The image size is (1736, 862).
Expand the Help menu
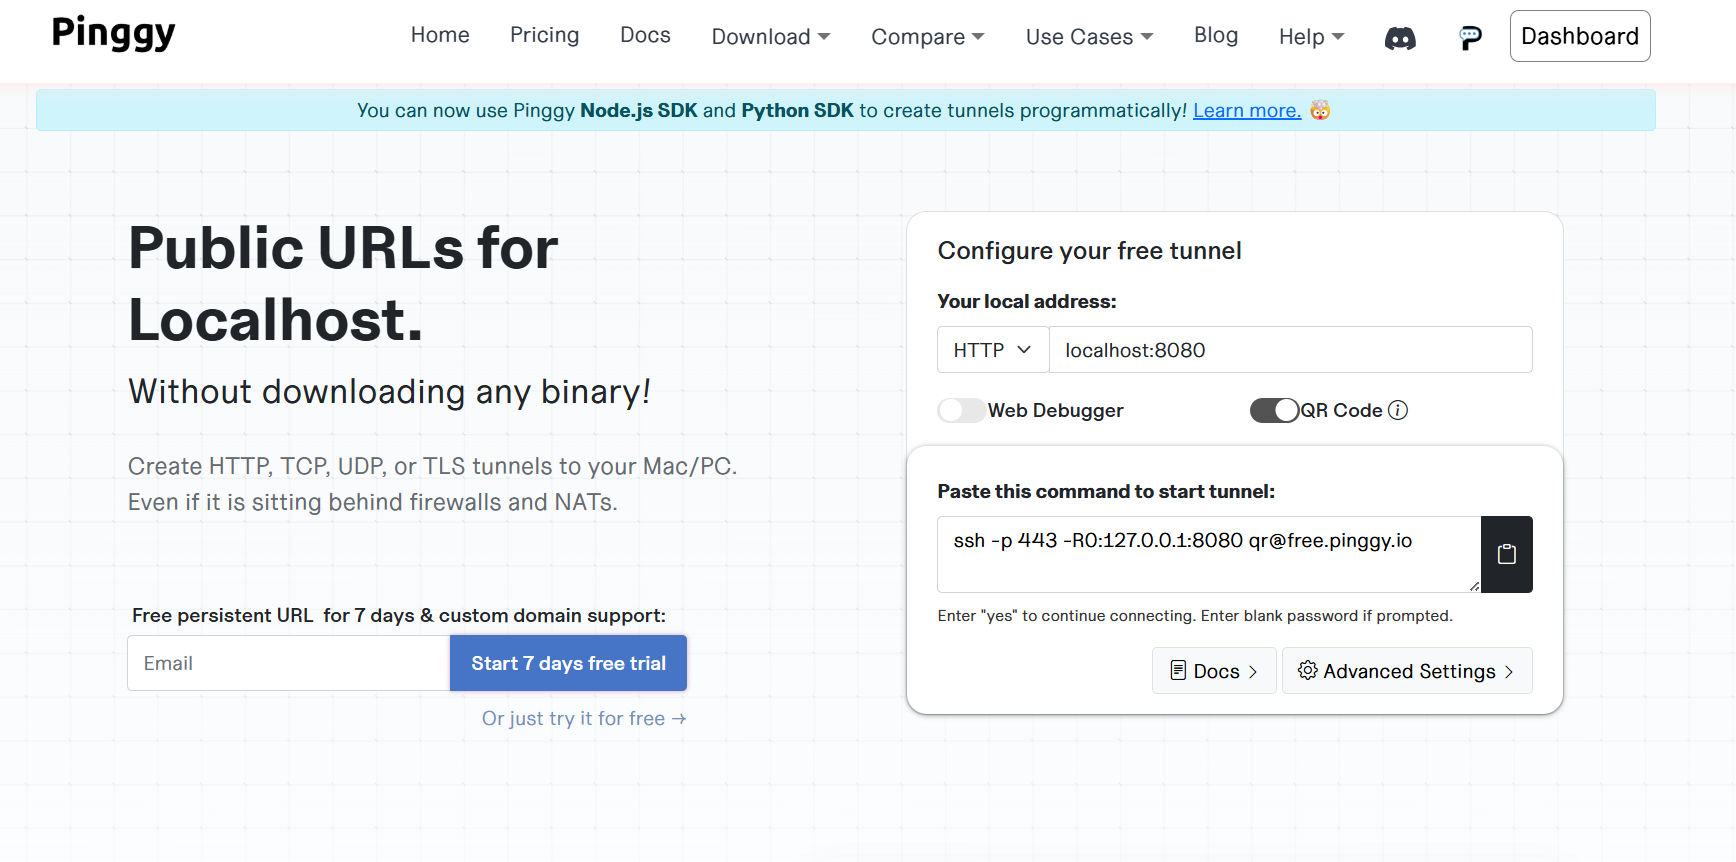(x=1311, y=37)
